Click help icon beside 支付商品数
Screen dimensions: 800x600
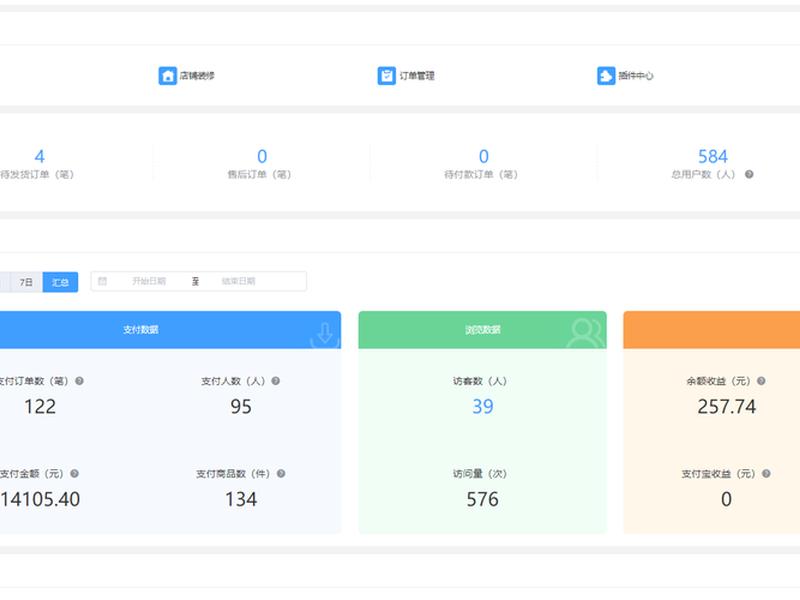tap(281, 473)
